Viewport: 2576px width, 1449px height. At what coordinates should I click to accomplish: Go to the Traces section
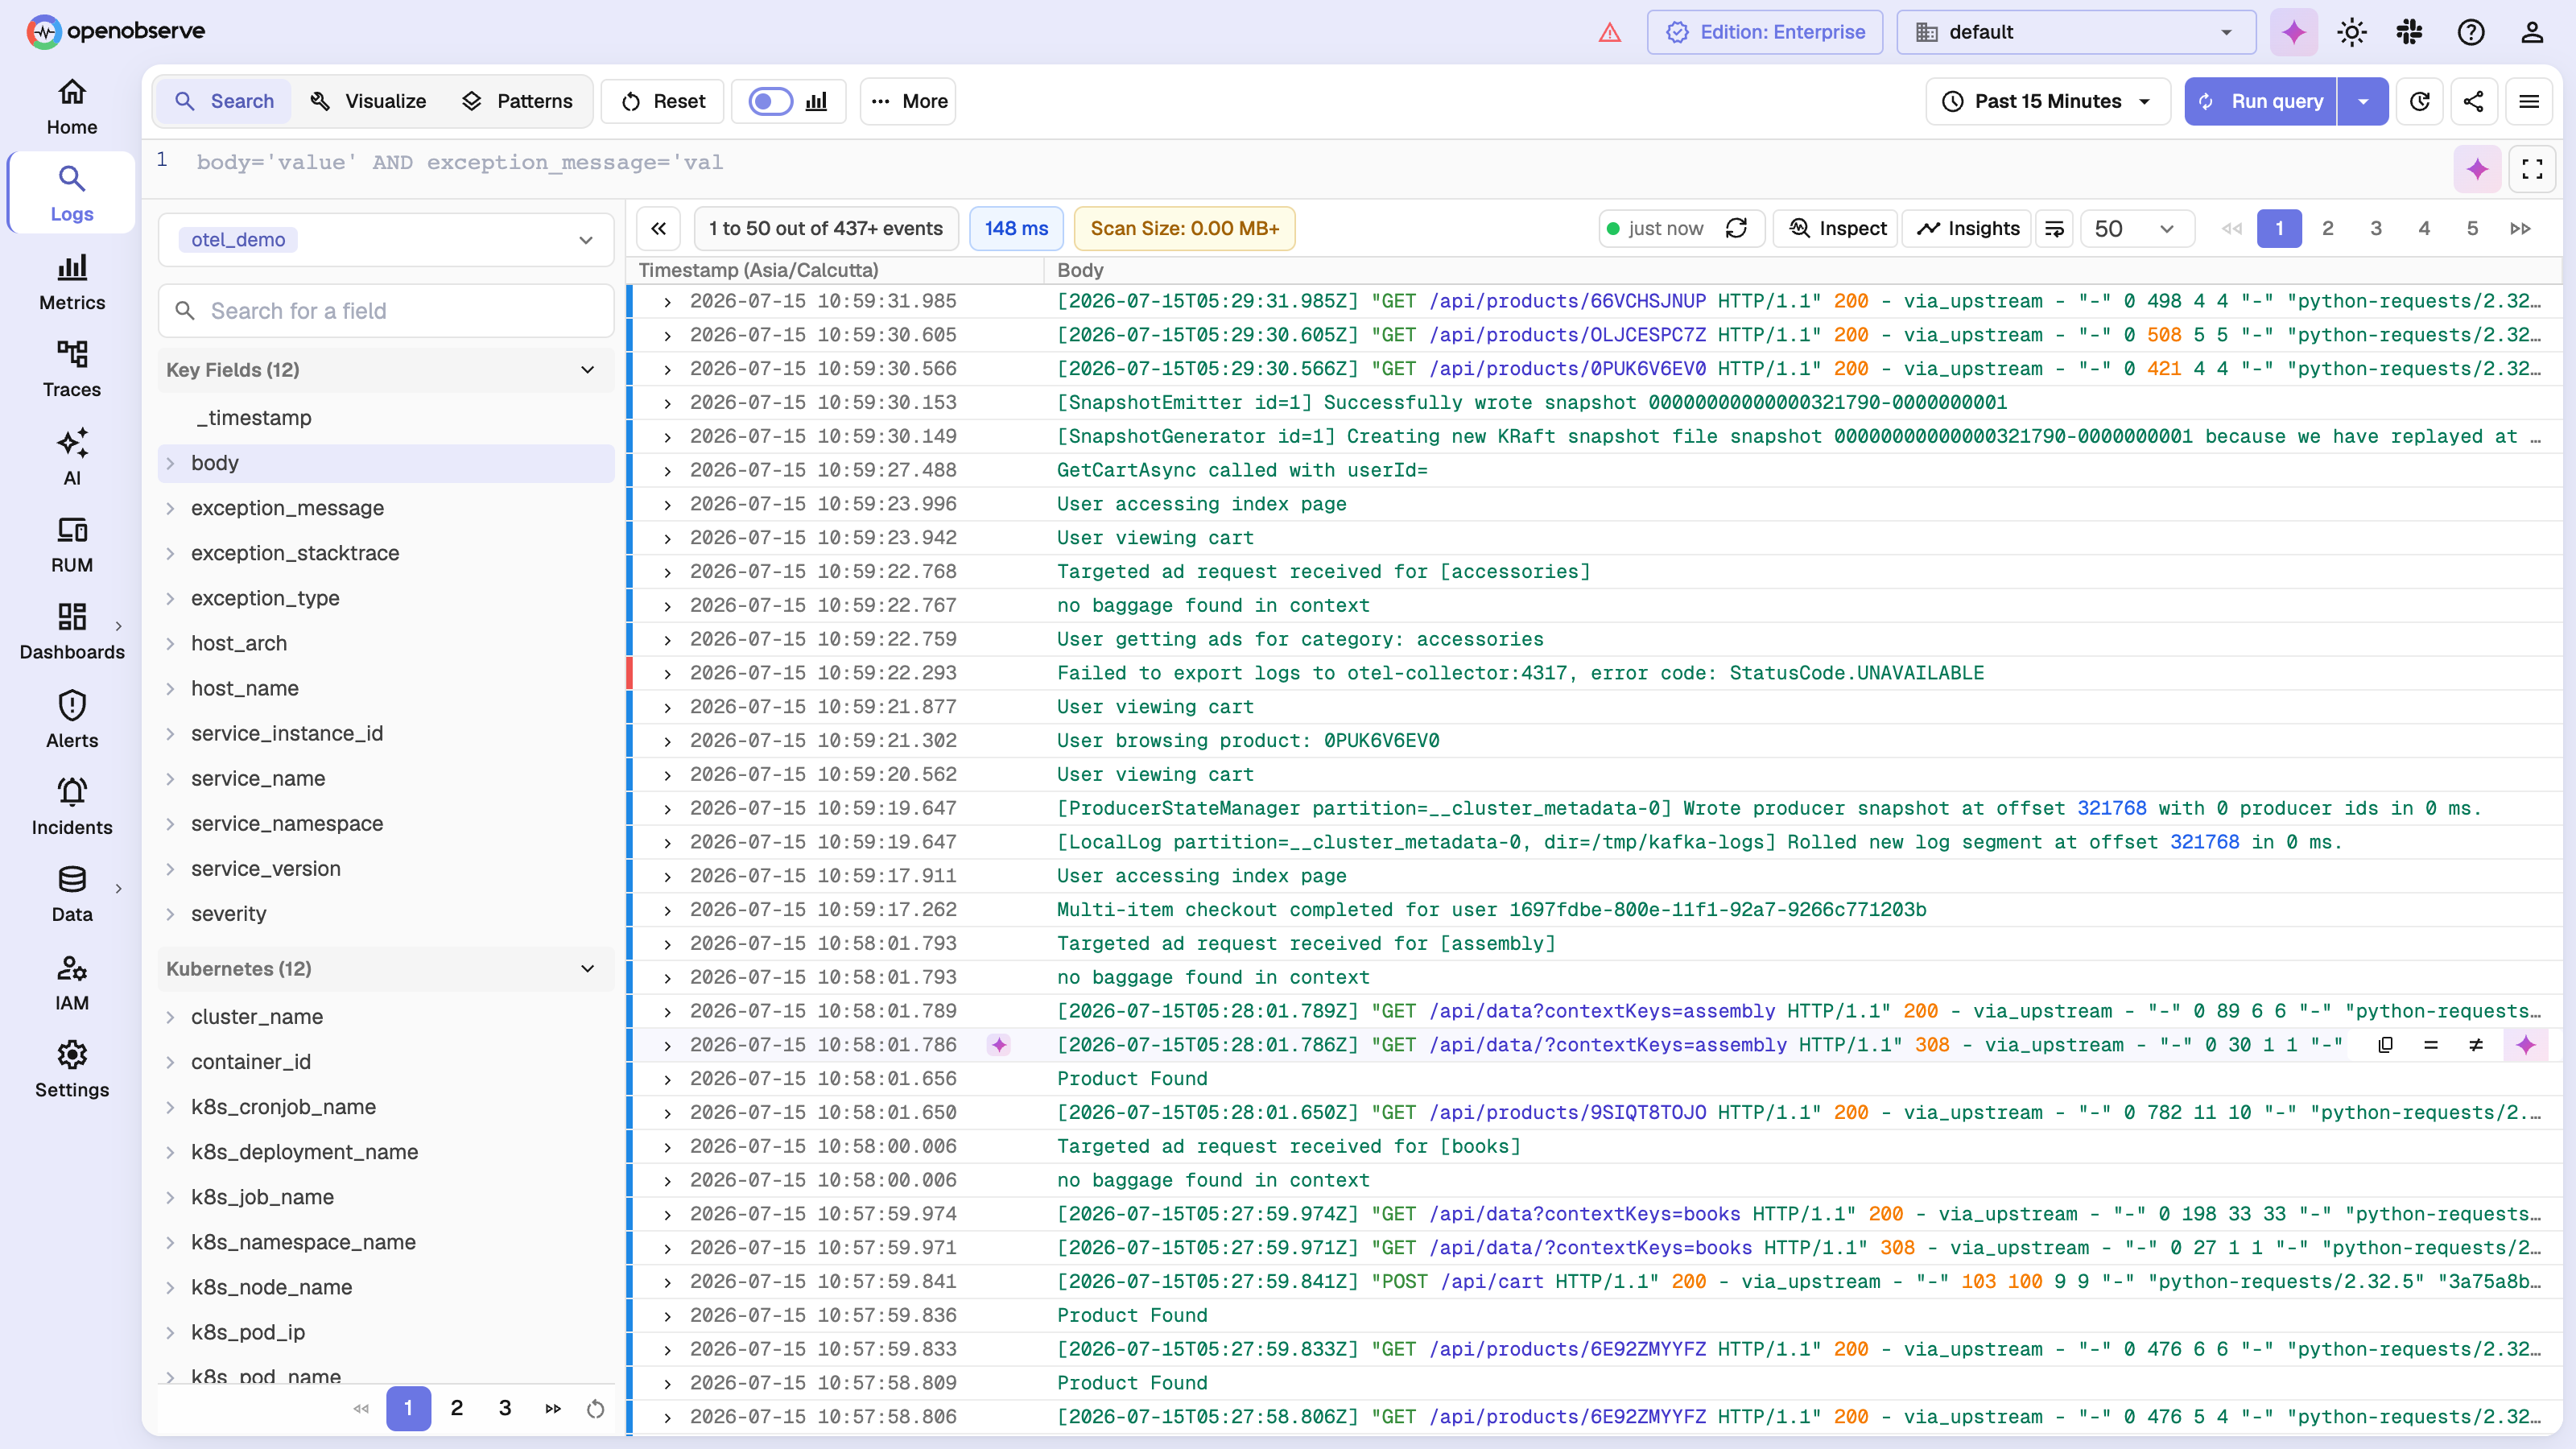click(72, 370)
